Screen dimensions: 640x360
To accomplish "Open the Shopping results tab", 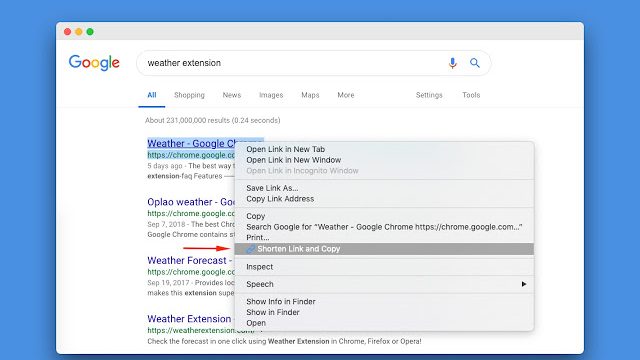I will (189, 95).
